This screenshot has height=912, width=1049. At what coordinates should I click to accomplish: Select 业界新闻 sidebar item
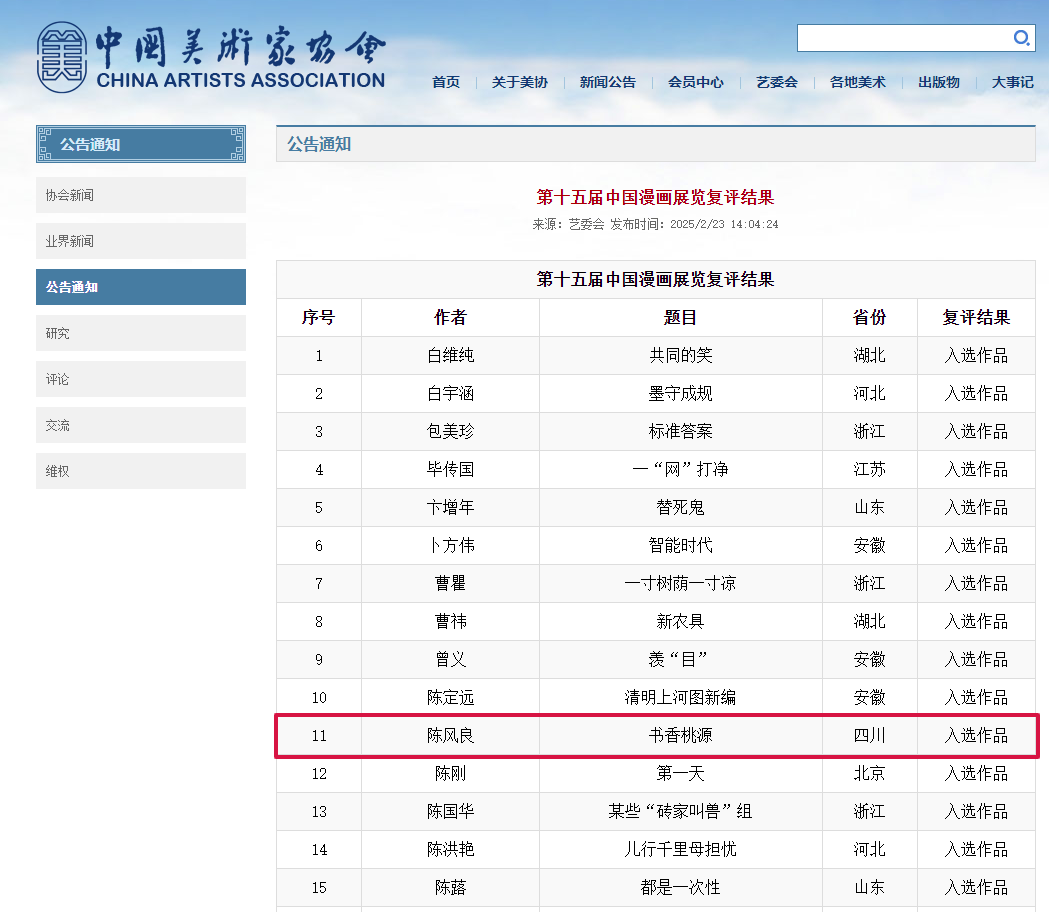click(x=141, y=241)
